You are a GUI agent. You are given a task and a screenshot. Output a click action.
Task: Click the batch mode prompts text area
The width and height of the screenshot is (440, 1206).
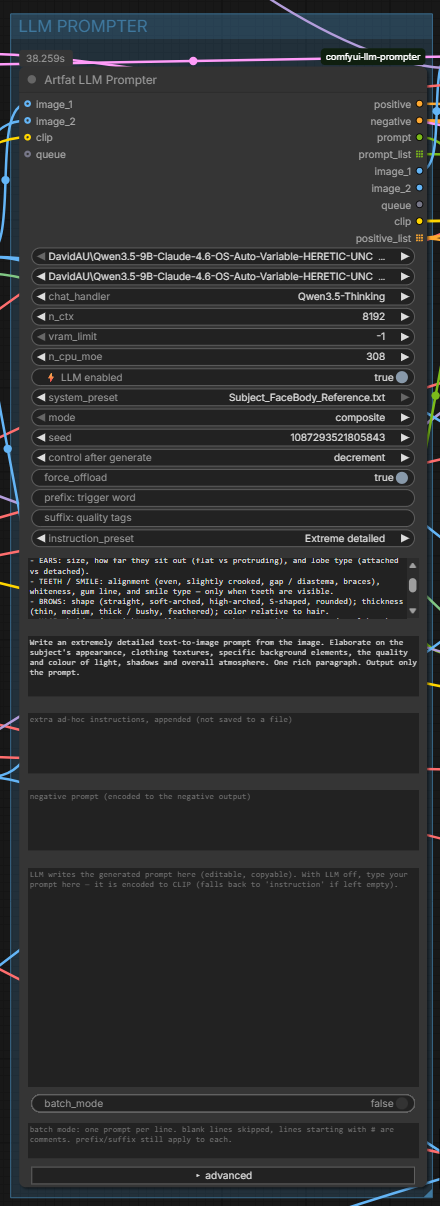click(x=223, y=1141)
